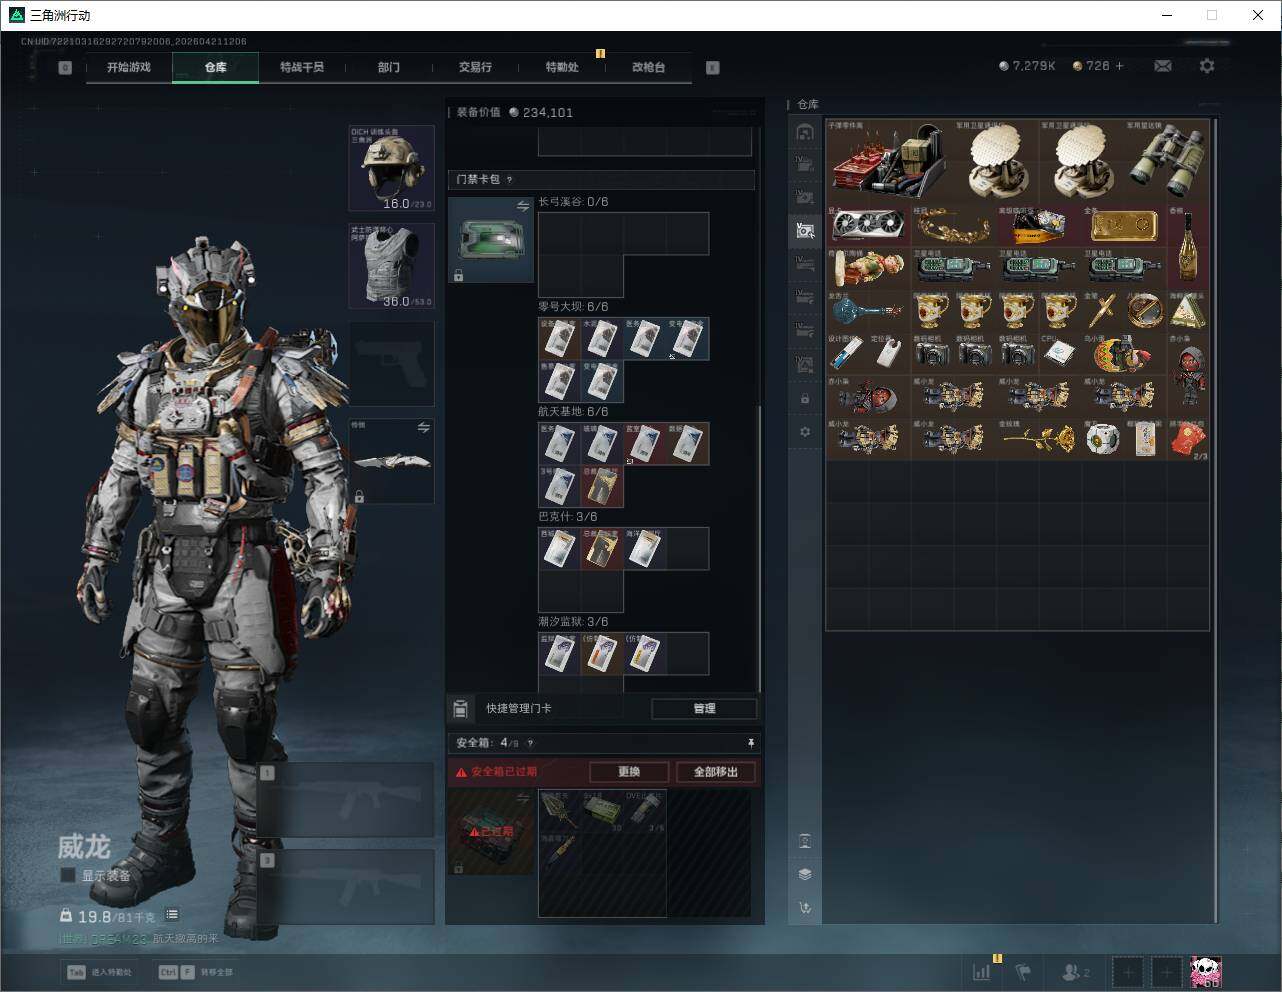Image resolution: width=1282 pixels, height=992 pixels.
Task: Select the expired safe box thumbnail
Action: coord(491,832)
